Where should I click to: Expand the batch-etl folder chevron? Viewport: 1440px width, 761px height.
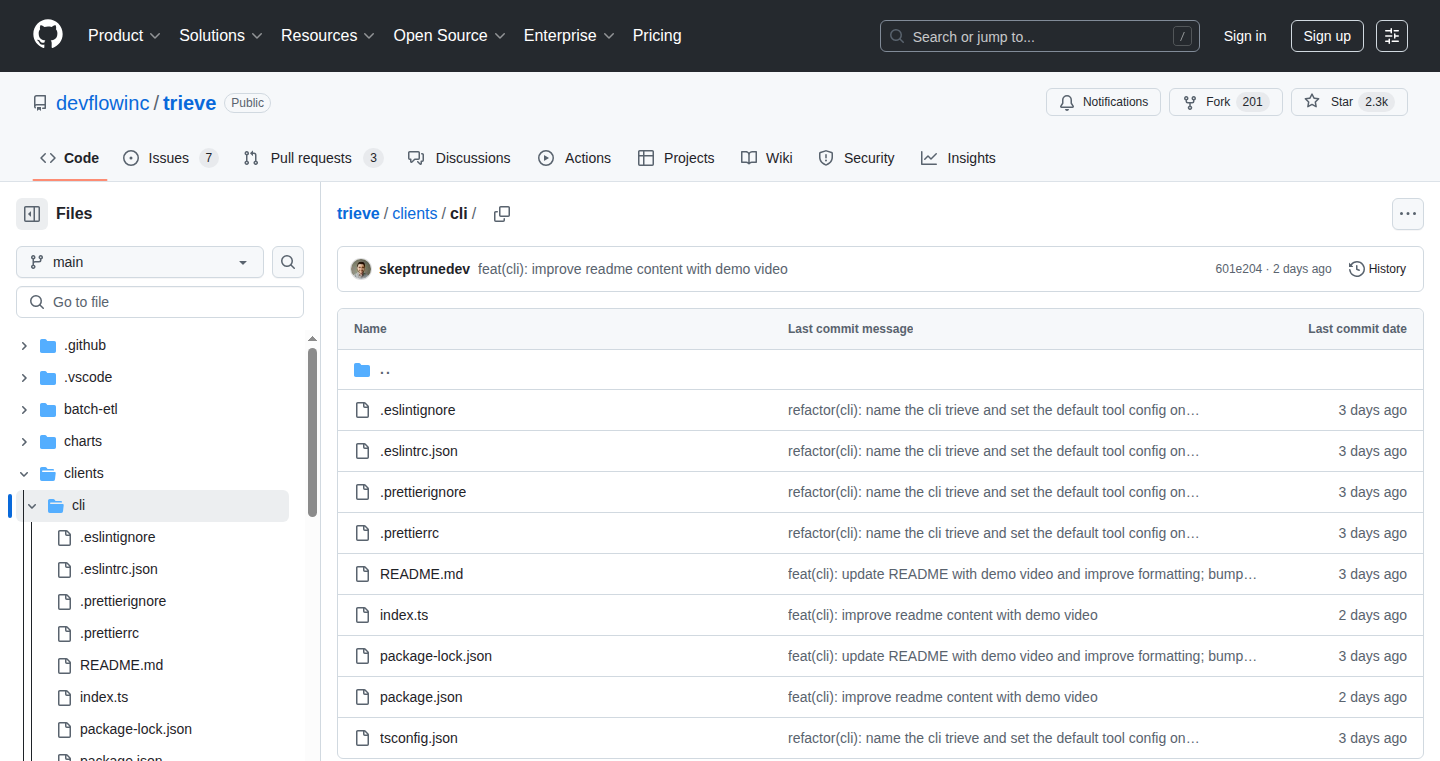pos(24,409)
